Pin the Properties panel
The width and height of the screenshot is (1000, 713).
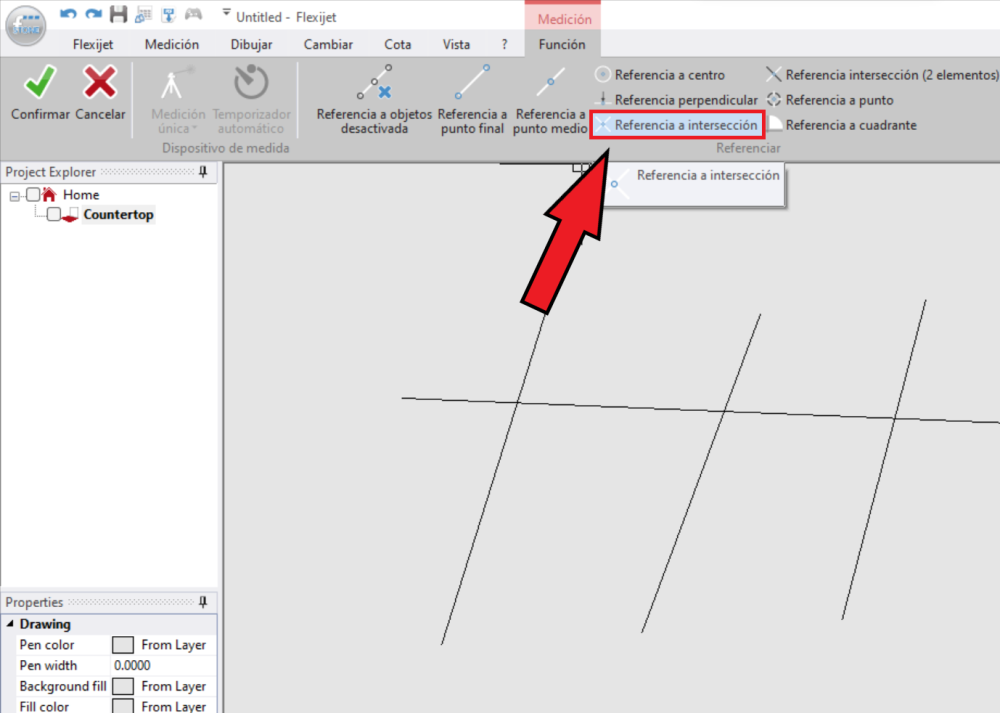click(x=203, y=602)
